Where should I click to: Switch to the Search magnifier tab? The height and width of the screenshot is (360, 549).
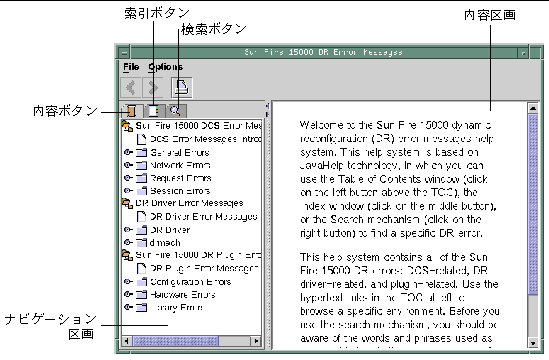175,111
